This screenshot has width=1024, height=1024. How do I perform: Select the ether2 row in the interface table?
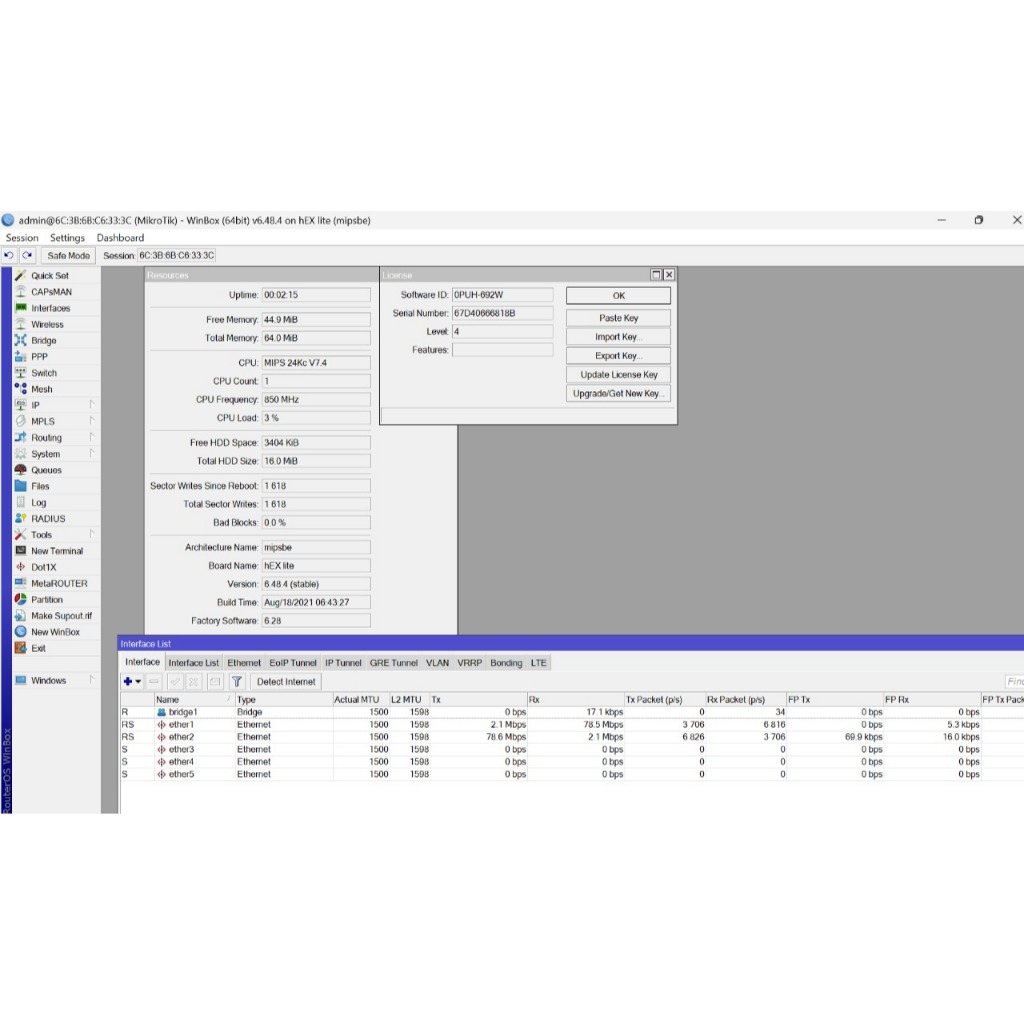point(181,737)
